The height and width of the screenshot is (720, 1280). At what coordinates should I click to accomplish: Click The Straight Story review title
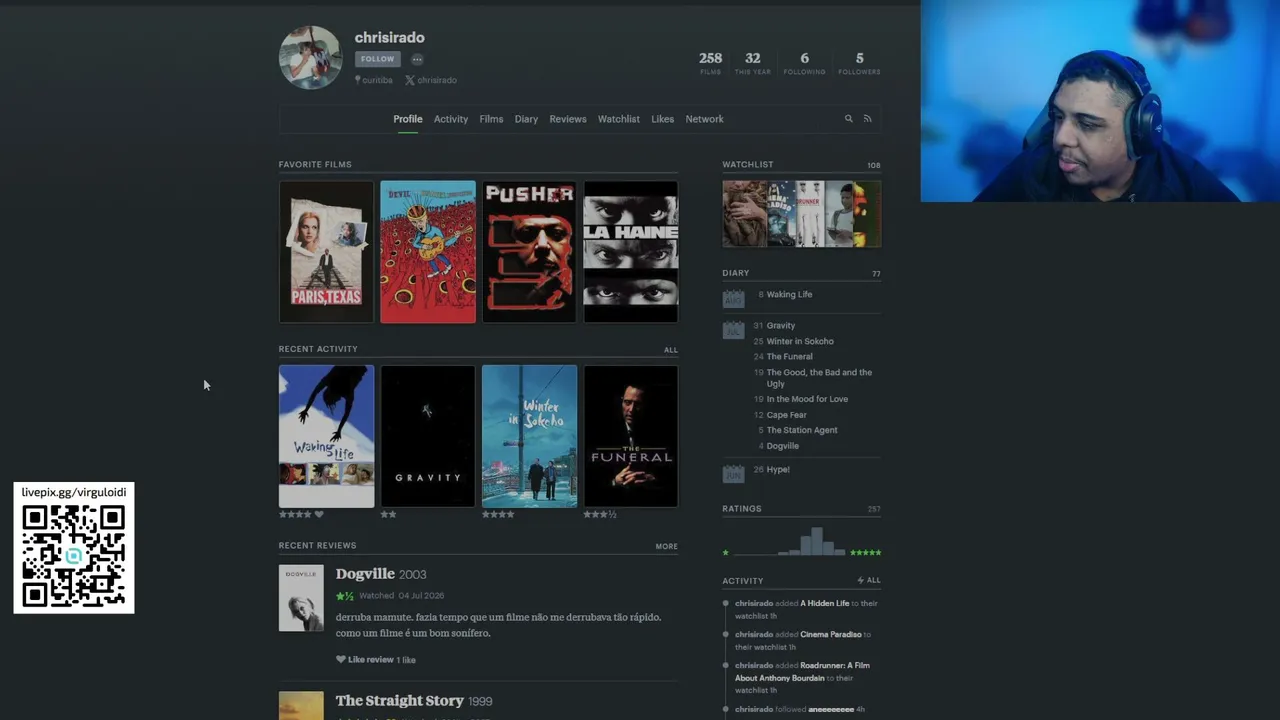(400, 701)
